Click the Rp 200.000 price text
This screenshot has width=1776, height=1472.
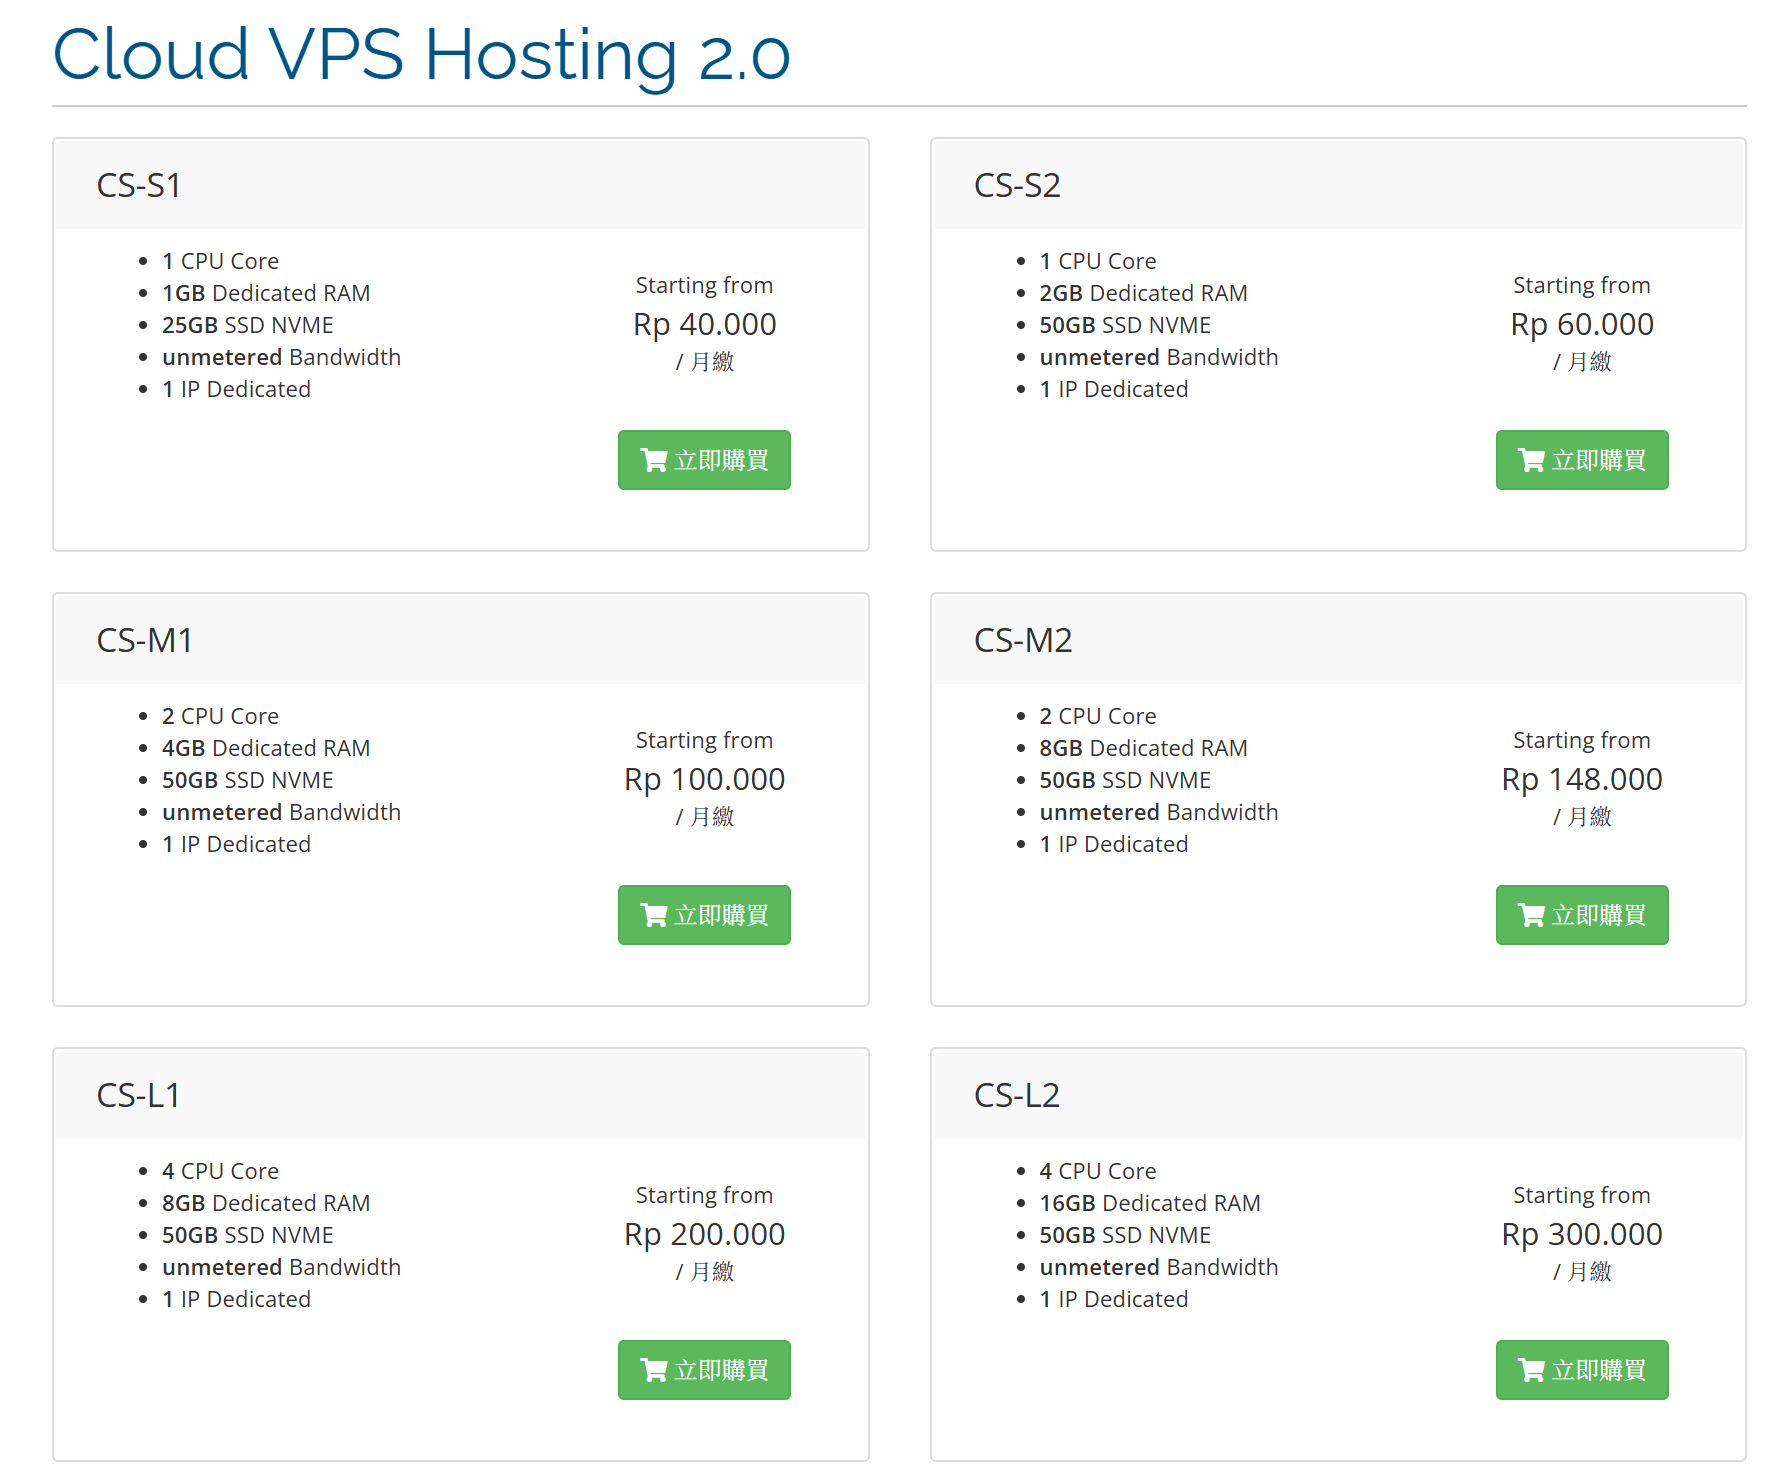[704, 1234]
